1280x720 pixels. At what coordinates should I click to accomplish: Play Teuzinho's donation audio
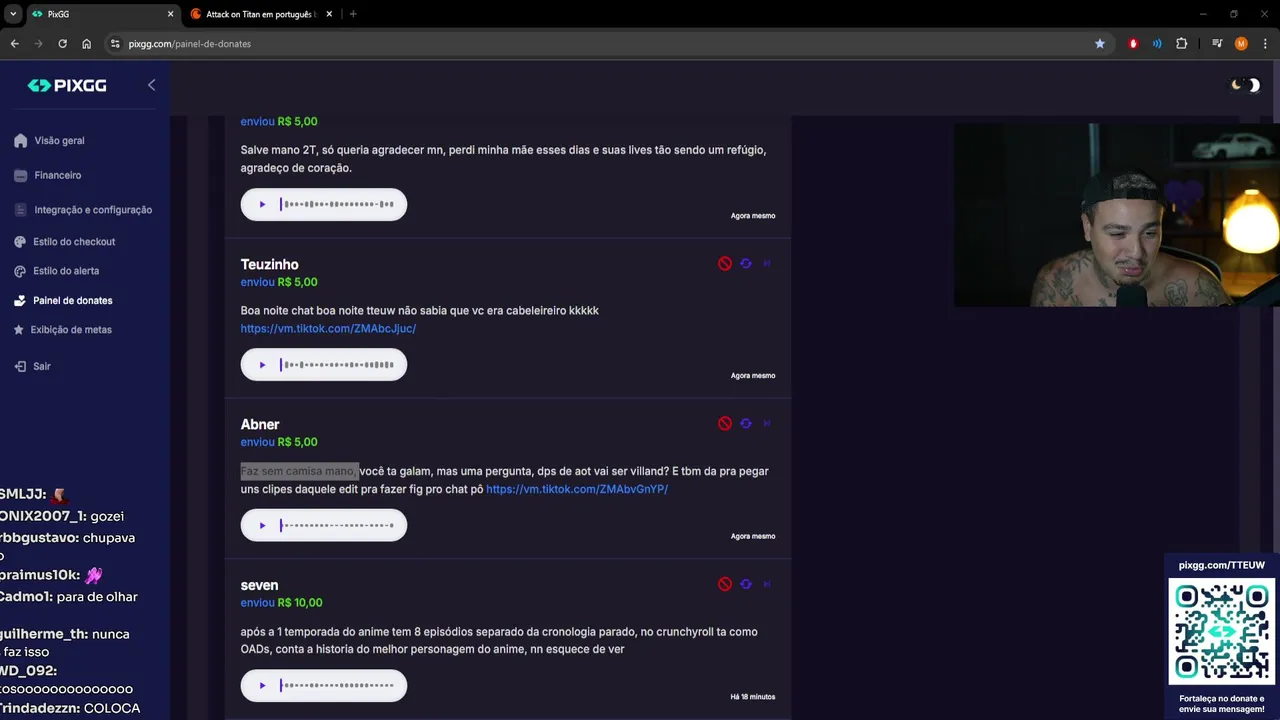[262, 365]
